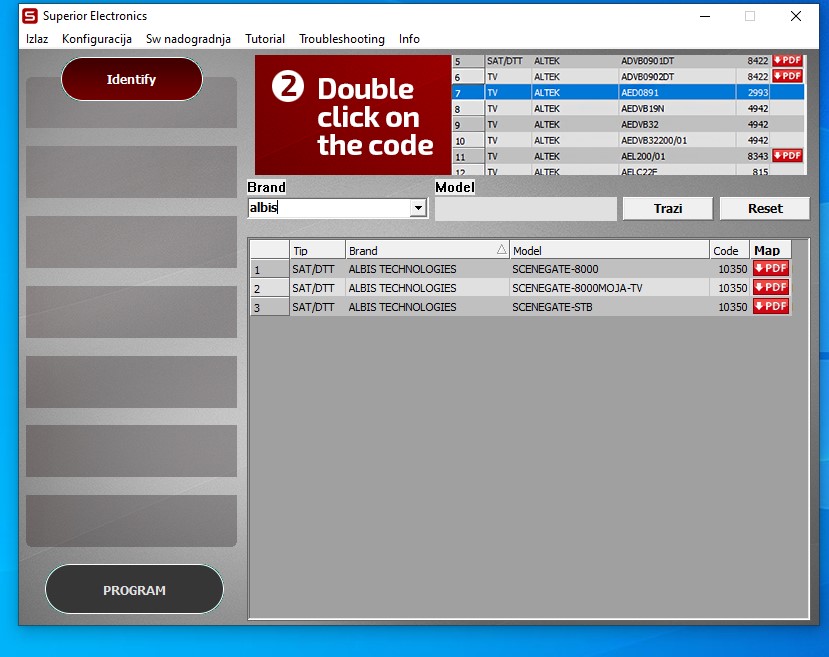Click code 10350 in SCENEGATE-8000MOJA-TV row
This screenshot has height=657, width=829.
coord(732,288)
